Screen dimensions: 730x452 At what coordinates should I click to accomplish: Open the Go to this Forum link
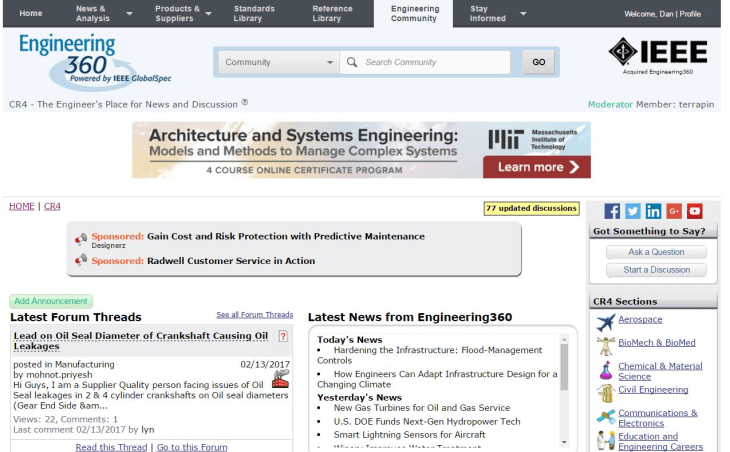click(192, 447)
